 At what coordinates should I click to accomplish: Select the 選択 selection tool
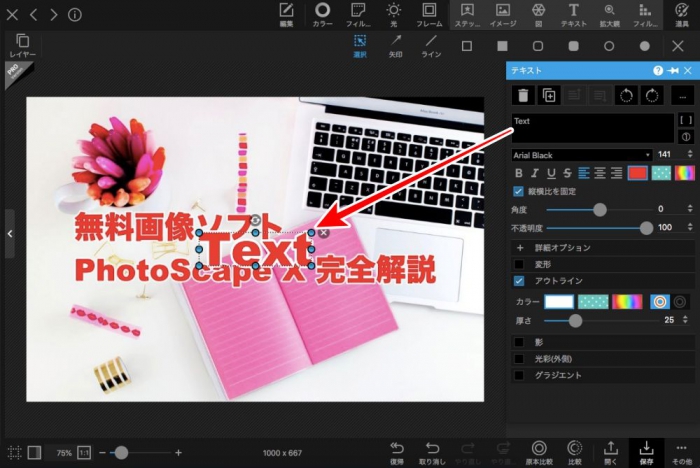360,46
